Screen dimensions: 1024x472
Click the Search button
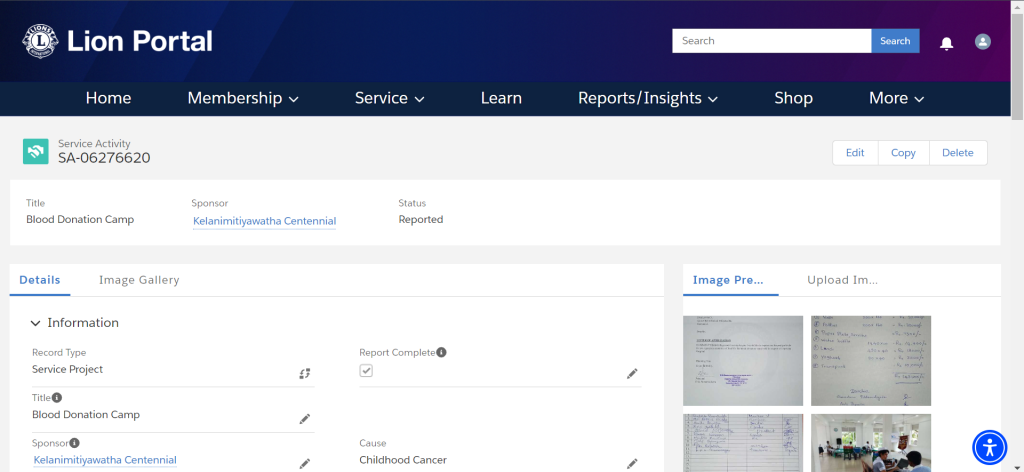[x=895, y=40]
